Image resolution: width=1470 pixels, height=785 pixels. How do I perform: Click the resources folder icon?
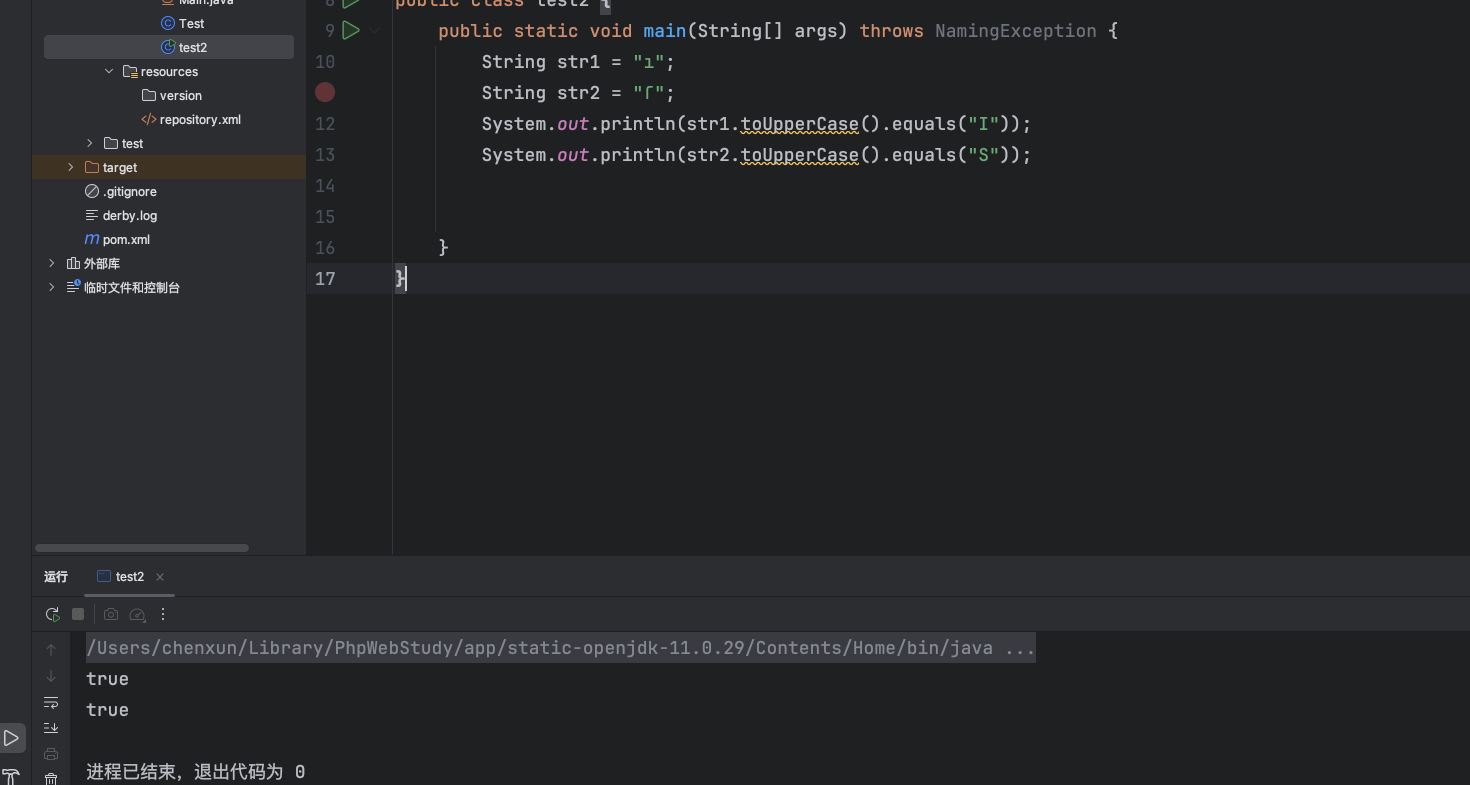click(130, 71)
